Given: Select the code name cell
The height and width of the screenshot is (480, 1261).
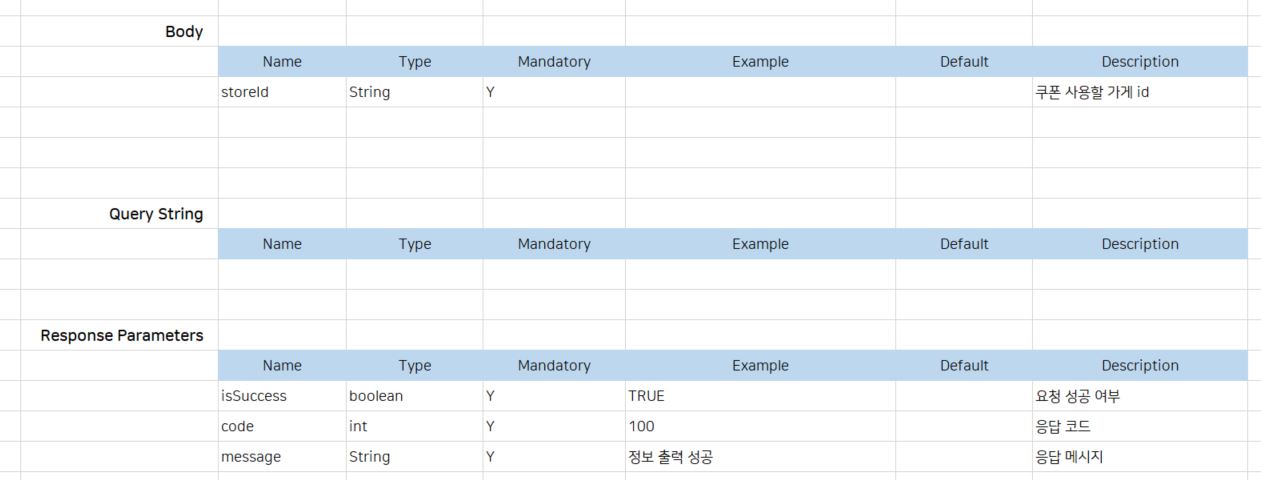Looking at the screenshot, I should pyautogui.click(x=282, y=426).
